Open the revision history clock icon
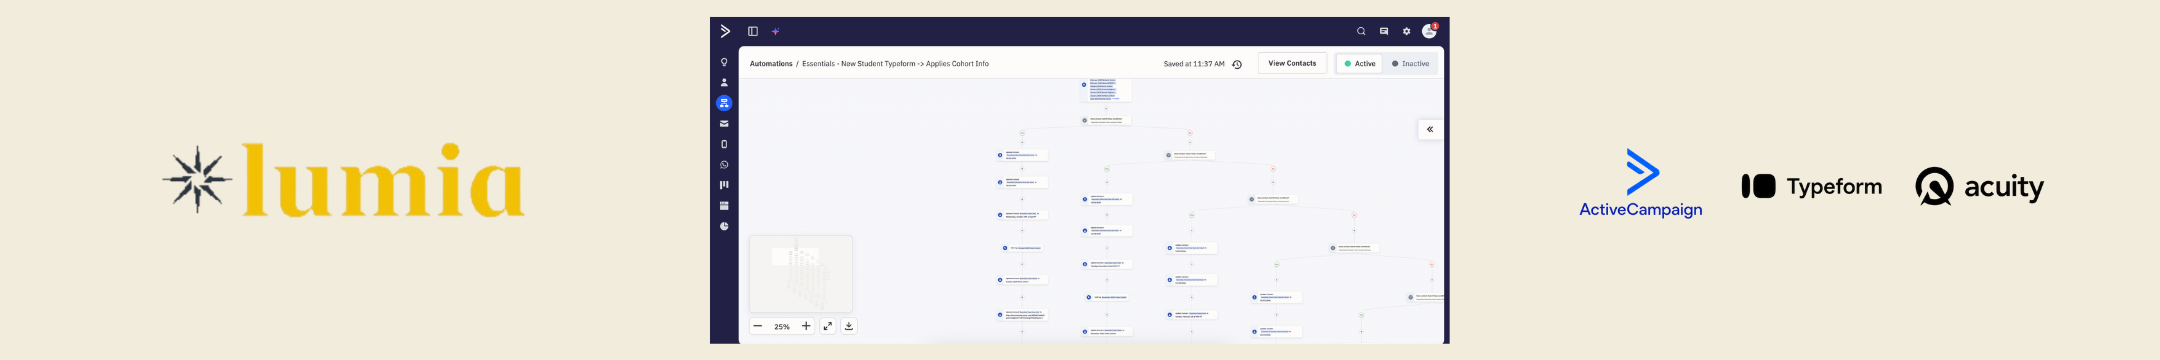The image size is (2160, 360). (x=1237, y=64)
